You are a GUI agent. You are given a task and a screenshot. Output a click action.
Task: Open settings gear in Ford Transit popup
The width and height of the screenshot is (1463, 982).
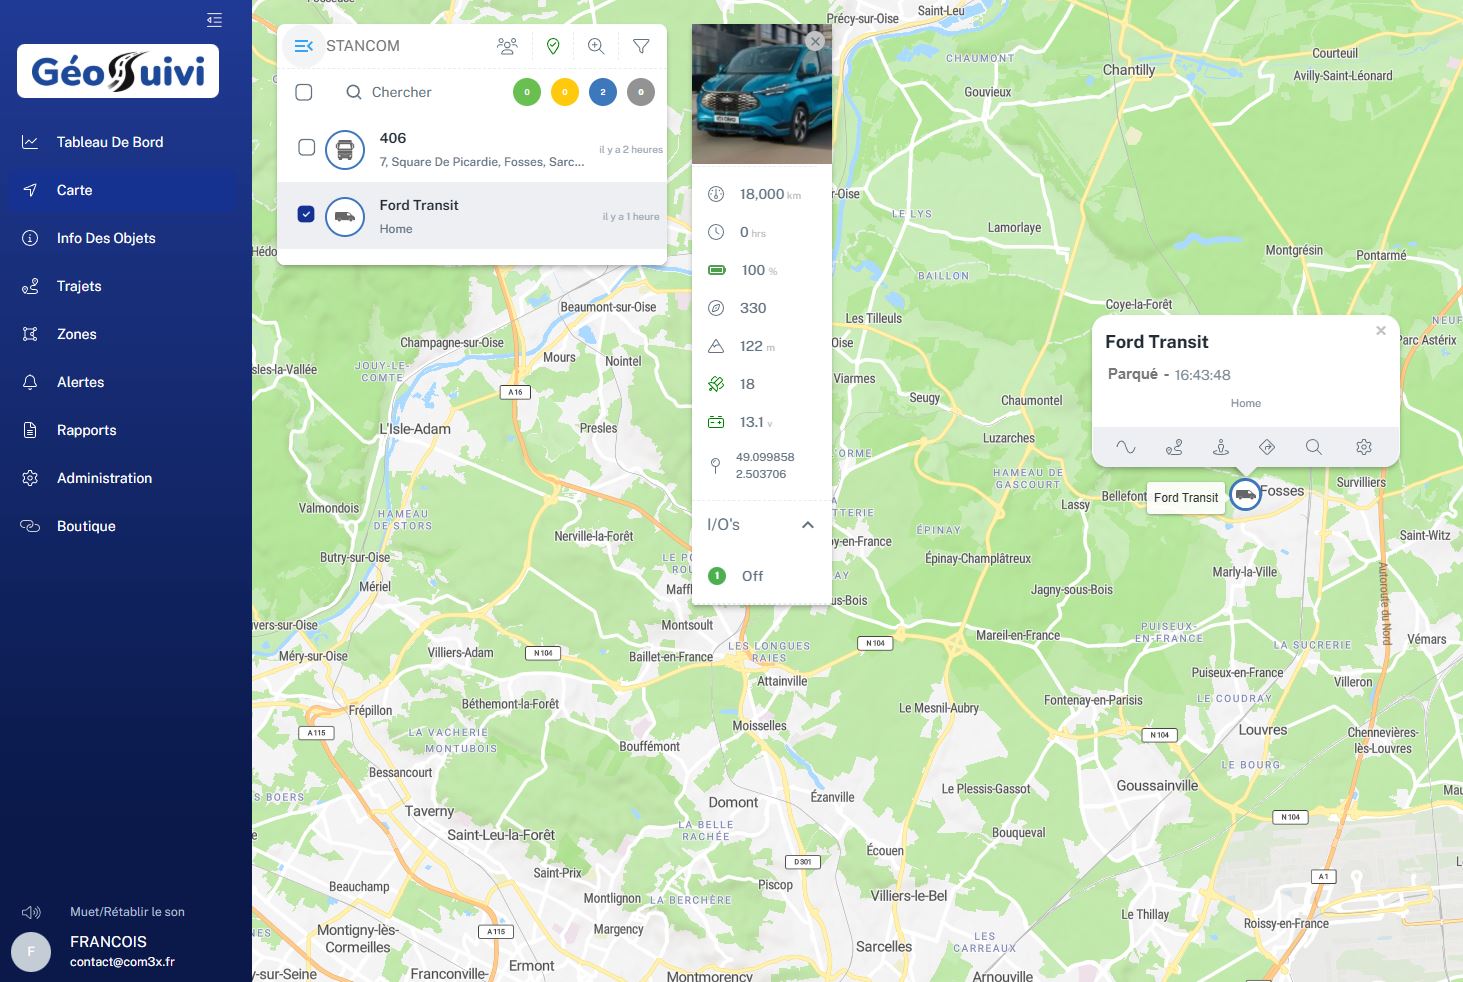[1364, 447]
